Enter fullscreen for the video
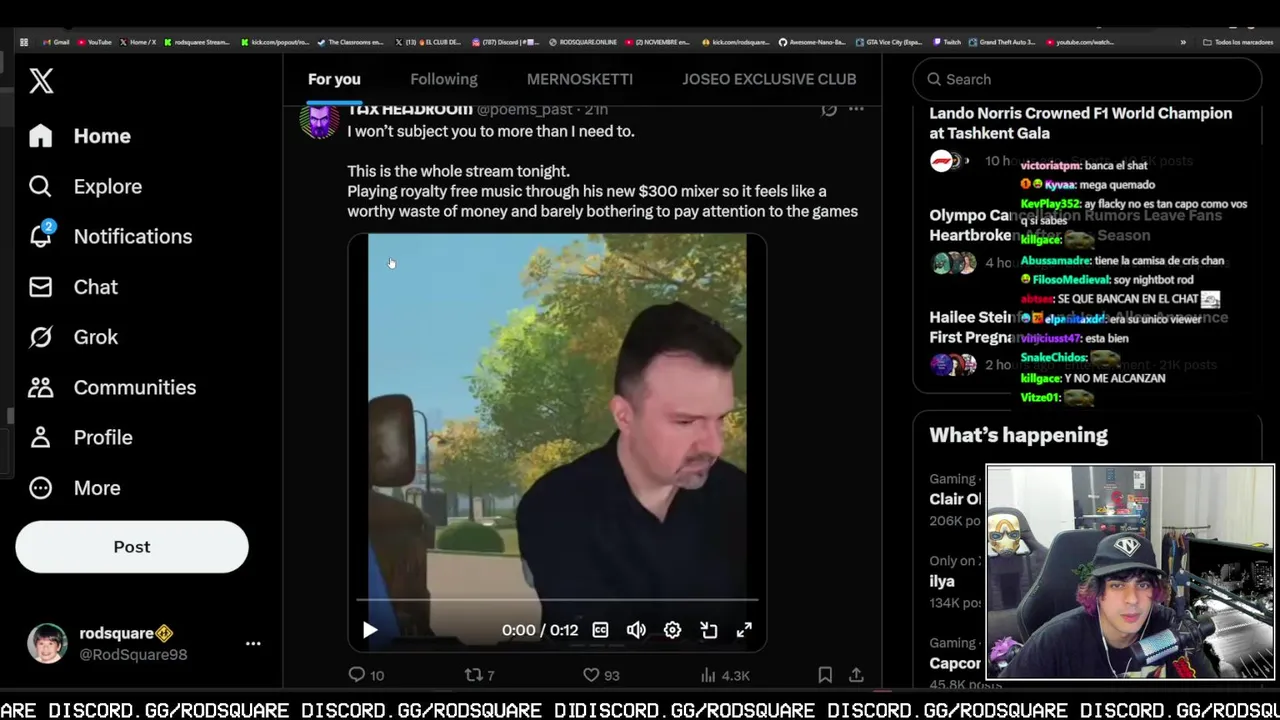The height and width of the screenshot is (720, 1280). [744, 630]
